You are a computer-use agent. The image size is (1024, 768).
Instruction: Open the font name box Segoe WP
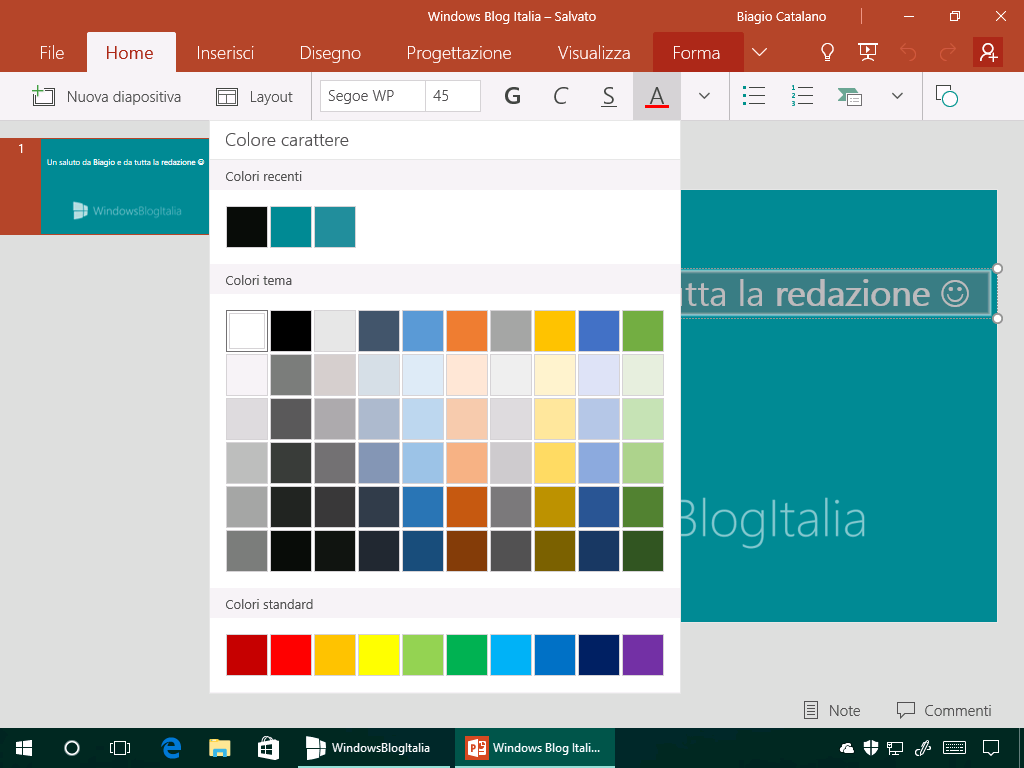(x=373, y=96)
